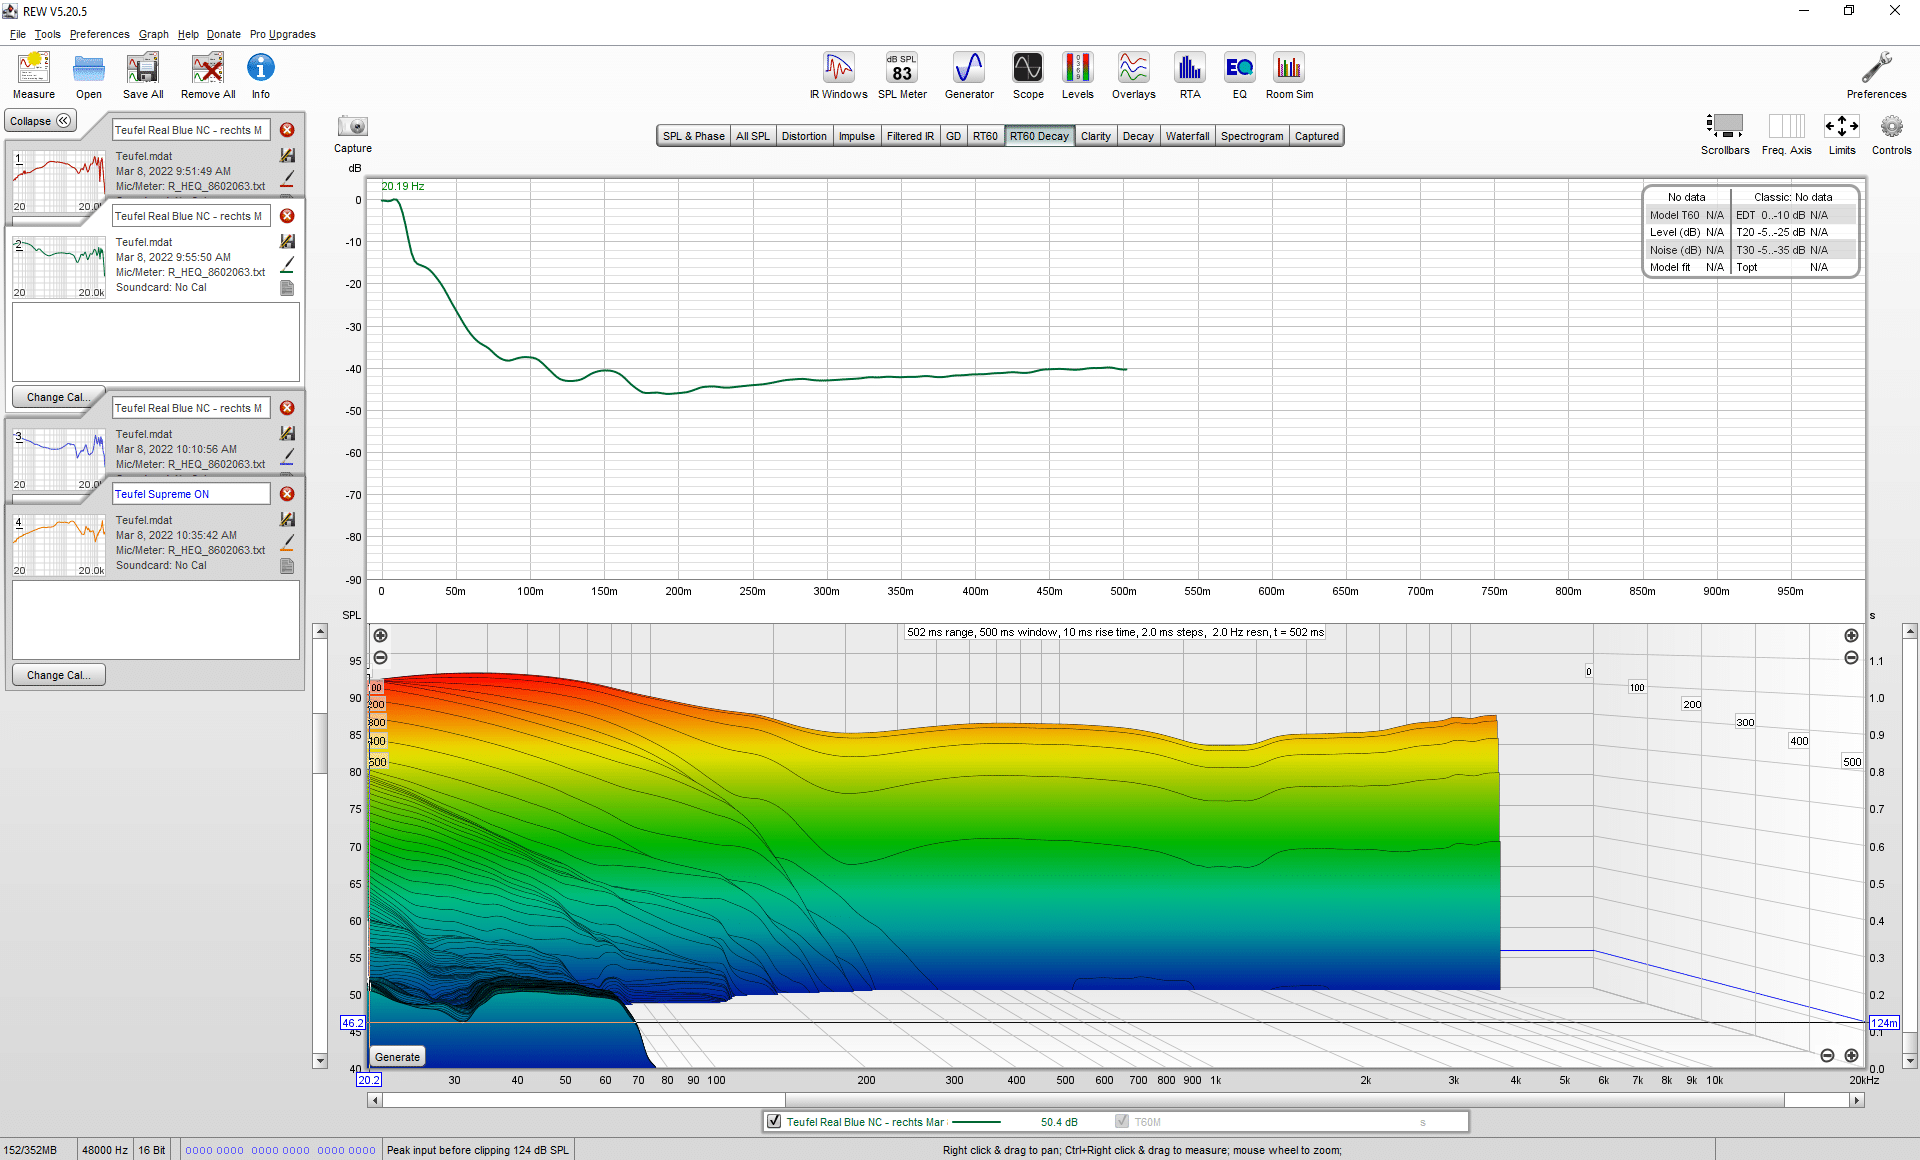Click Generate on the waterfall plot
Viewport: 1920px width, 1160px height.
pyautogui.click(x=398, y=1057)
